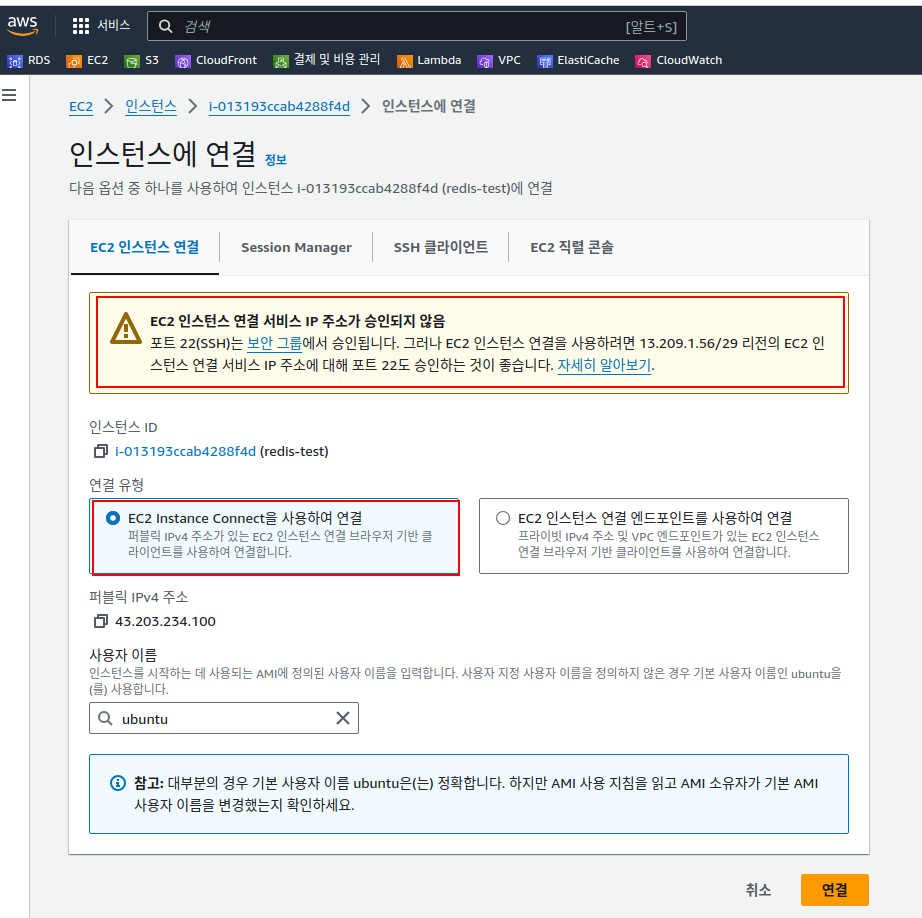The height and width of the screenshot is (918, 922).
Task: Click the 사용자 이름 label
Action: click(x=123, y=655)
